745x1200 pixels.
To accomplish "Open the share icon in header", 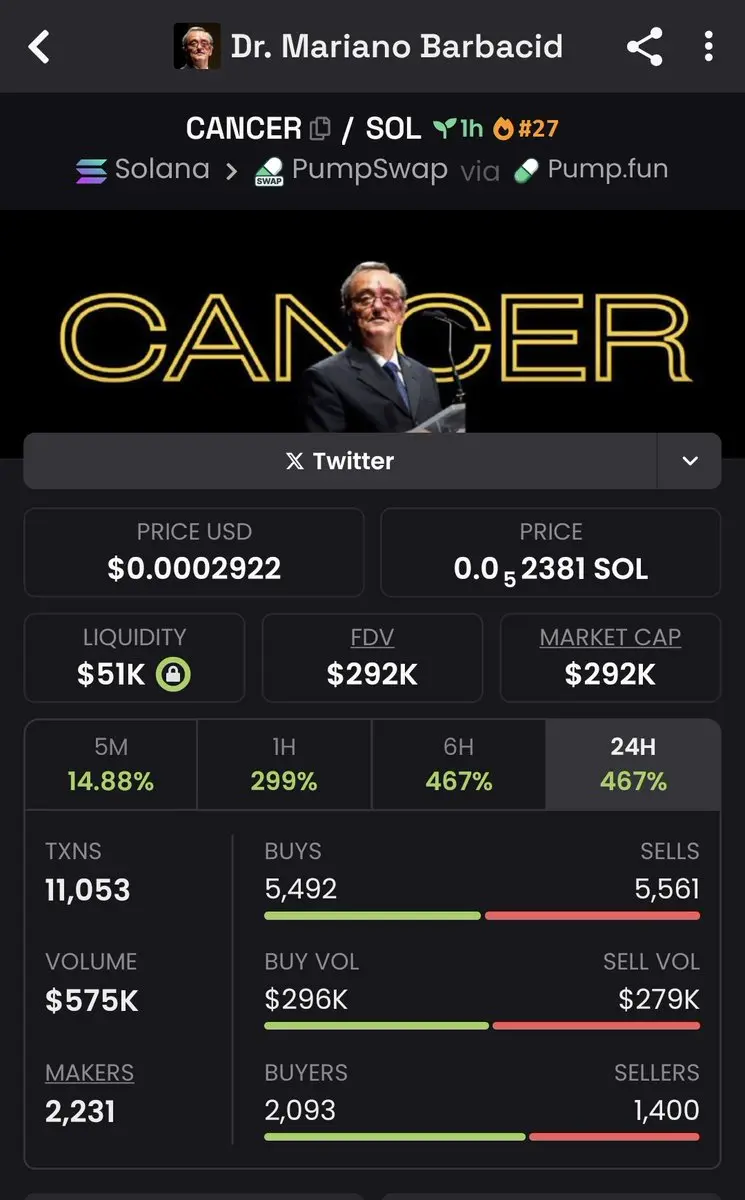I will pyautogui.click(x=645, y=46).
